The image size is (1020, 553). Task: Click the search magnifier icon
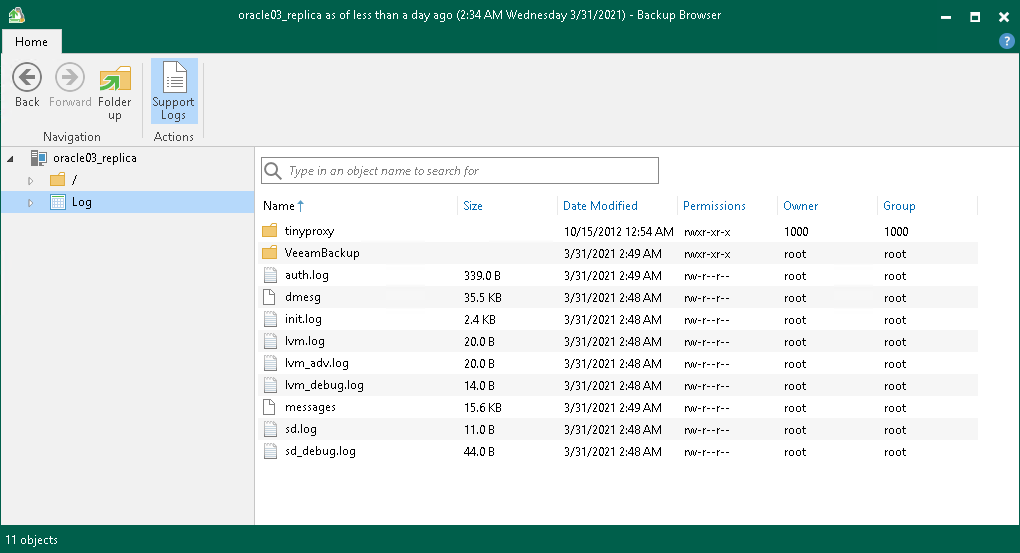[x=272, y=171]
